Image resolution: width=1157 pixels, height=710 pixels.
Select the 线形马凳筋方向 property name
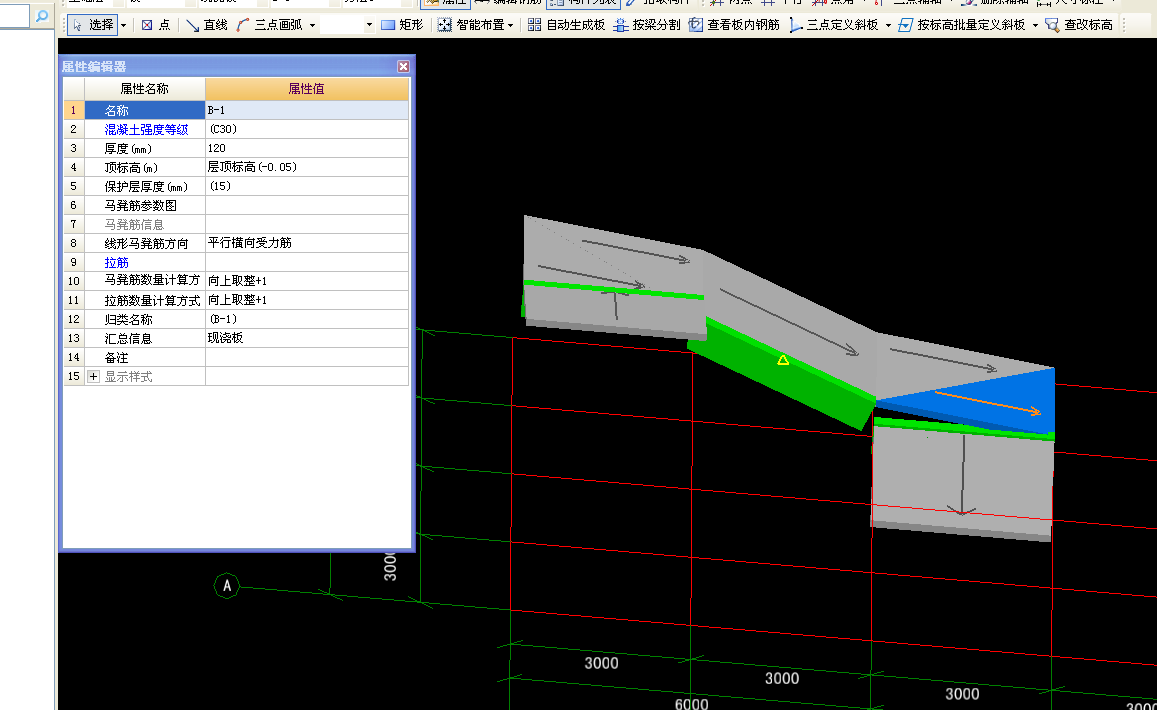[146, 244]
